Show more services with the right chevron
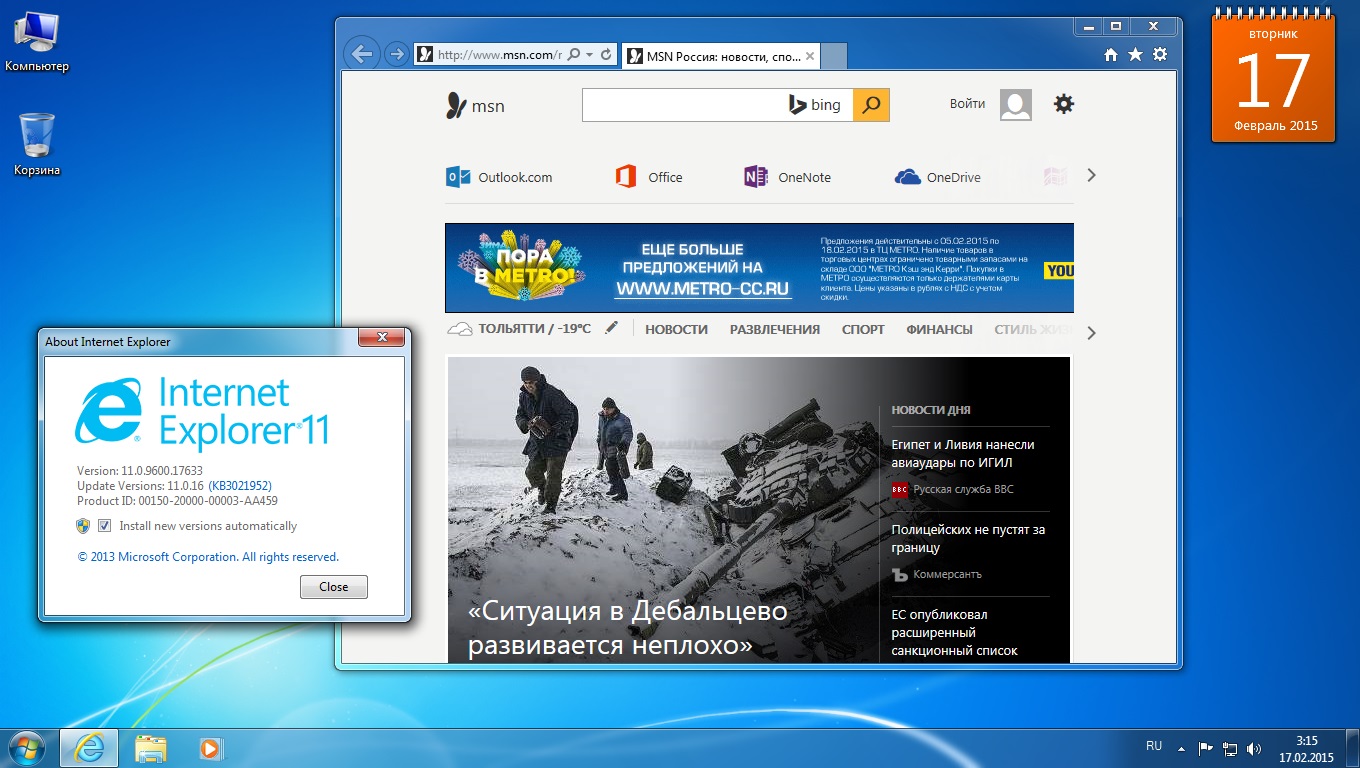Viewport: 1360px width, 768px height. tap(1091, 175)
